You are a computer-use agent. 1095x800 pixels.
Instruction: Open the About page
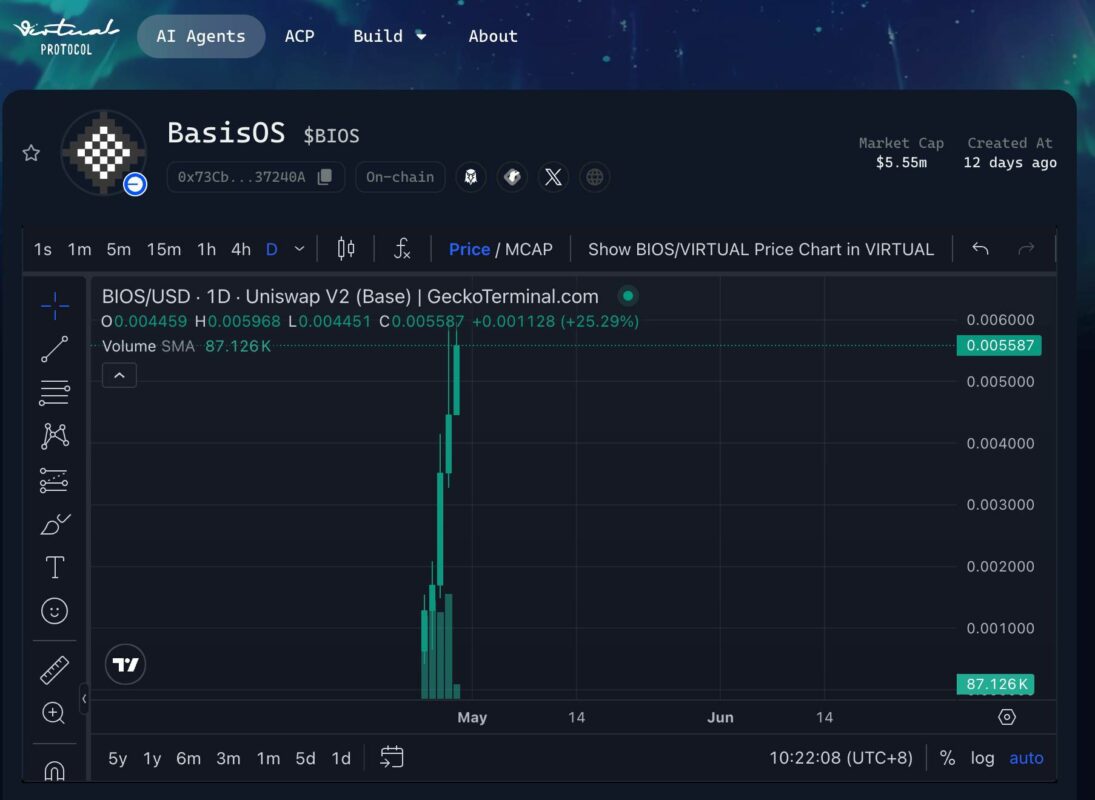(x=493, y=36)
